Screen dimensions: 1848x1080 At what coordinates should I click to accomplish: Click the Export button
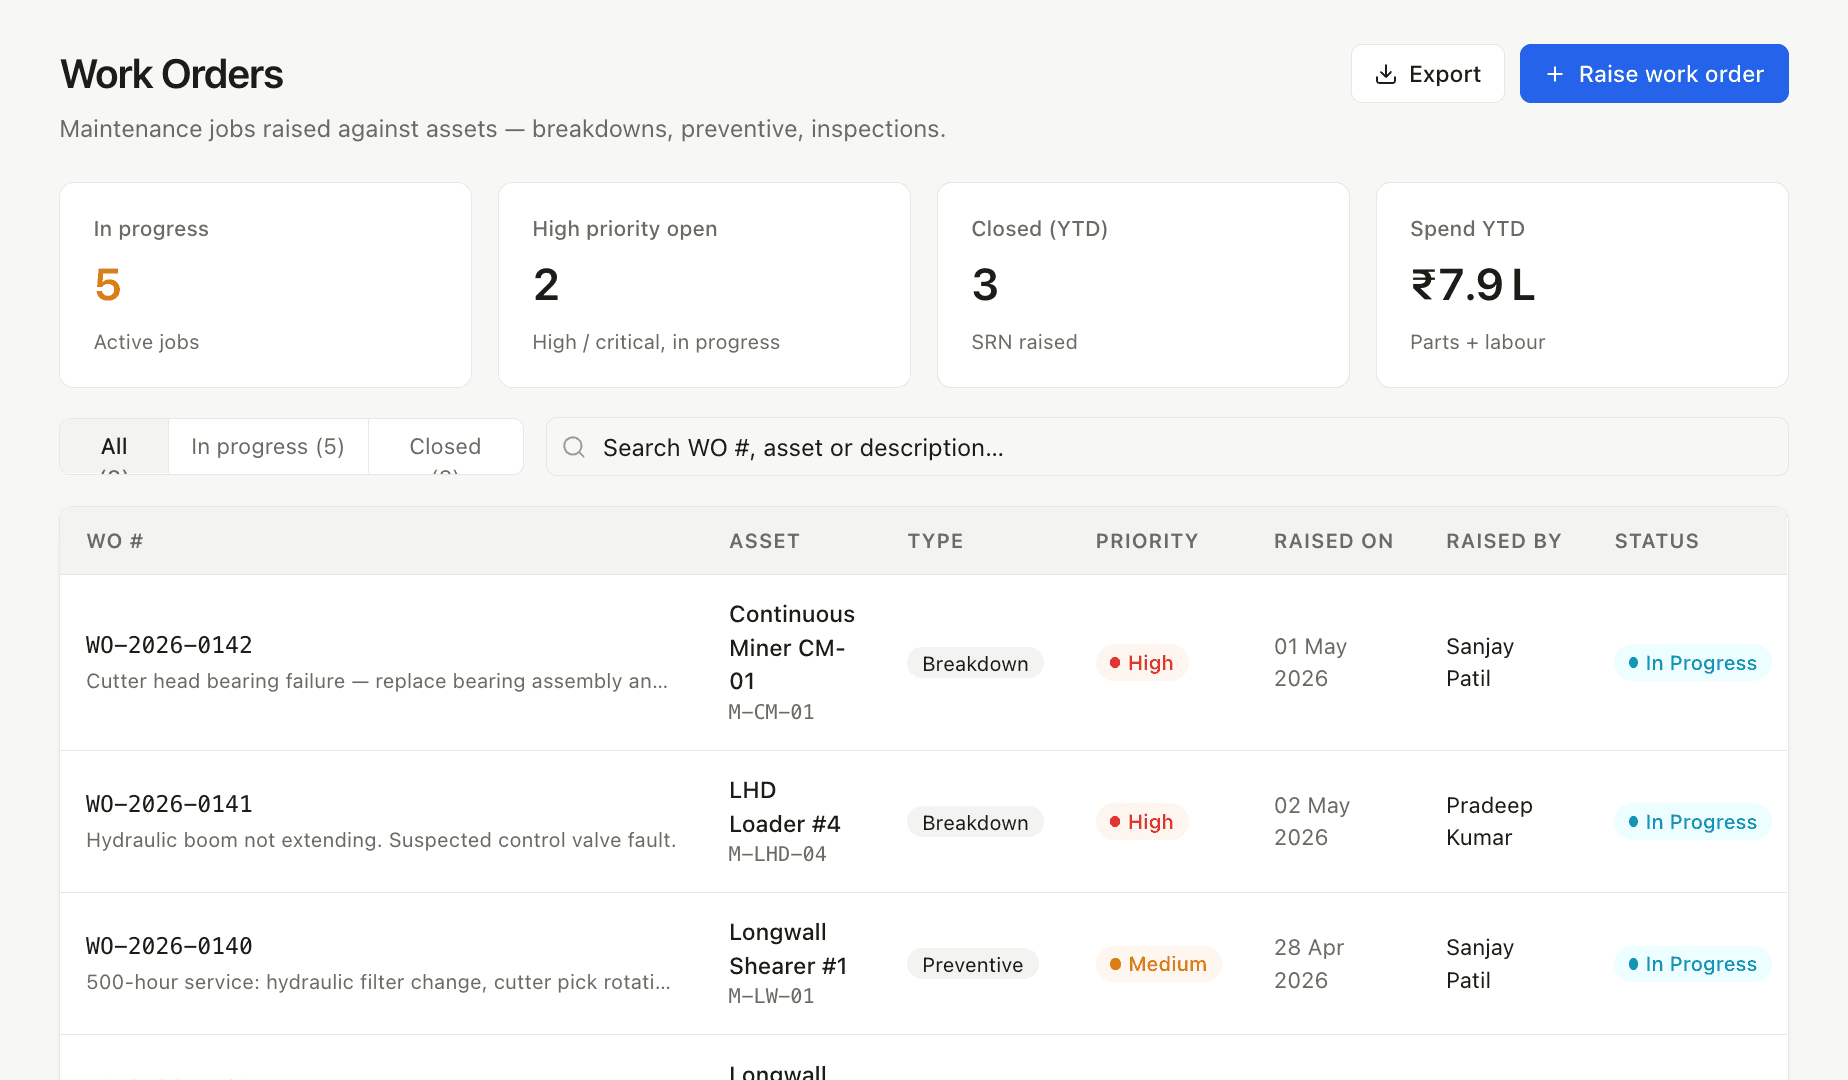(x=1428, y=74)
